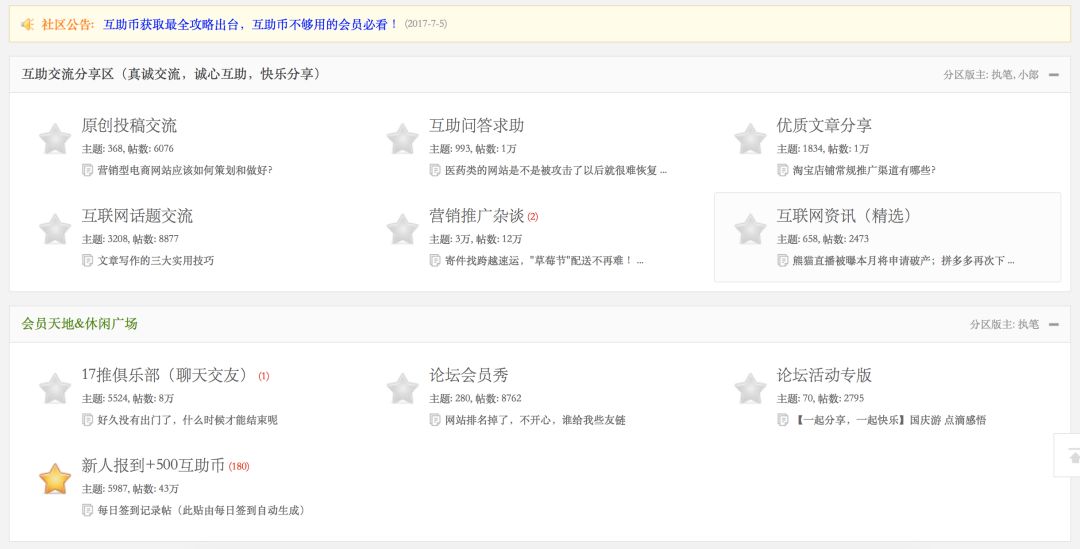Open moderator 执笔 in 互助交流分享区 header
This screenshot has height=549, width=1080.
(x=1001, y=74)
